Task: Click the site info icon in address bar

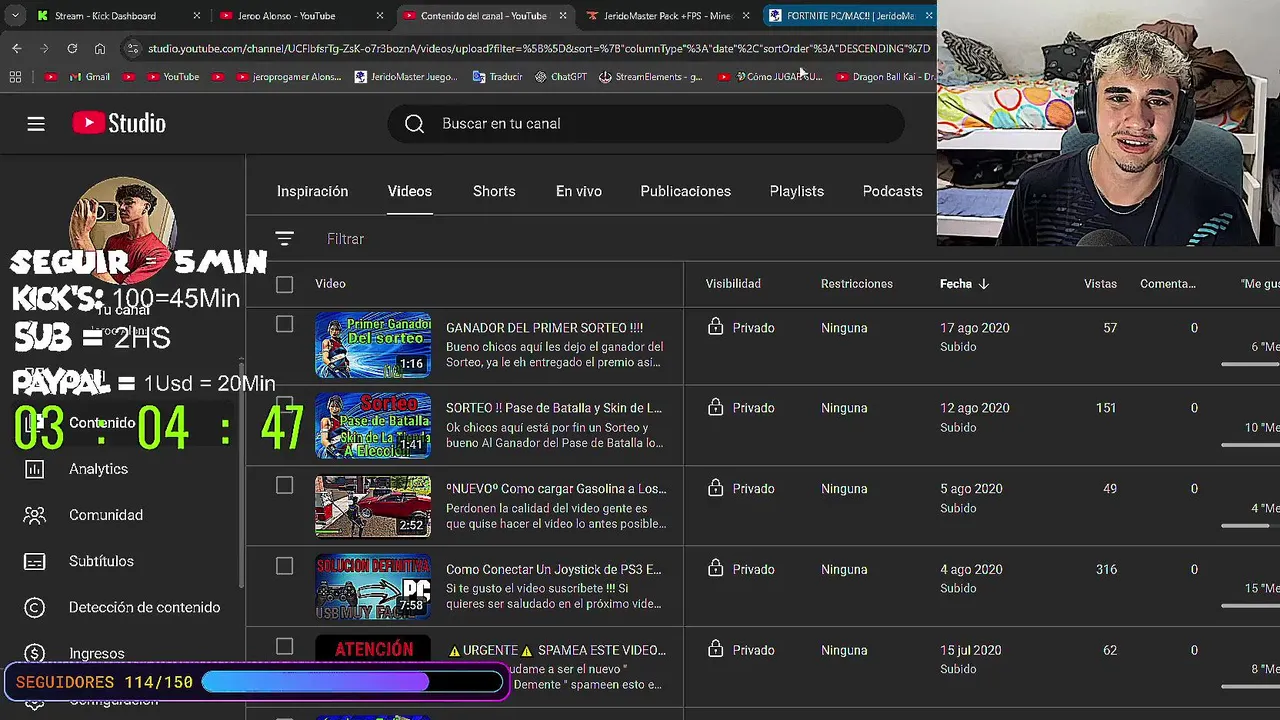Action: click(132, 48)
